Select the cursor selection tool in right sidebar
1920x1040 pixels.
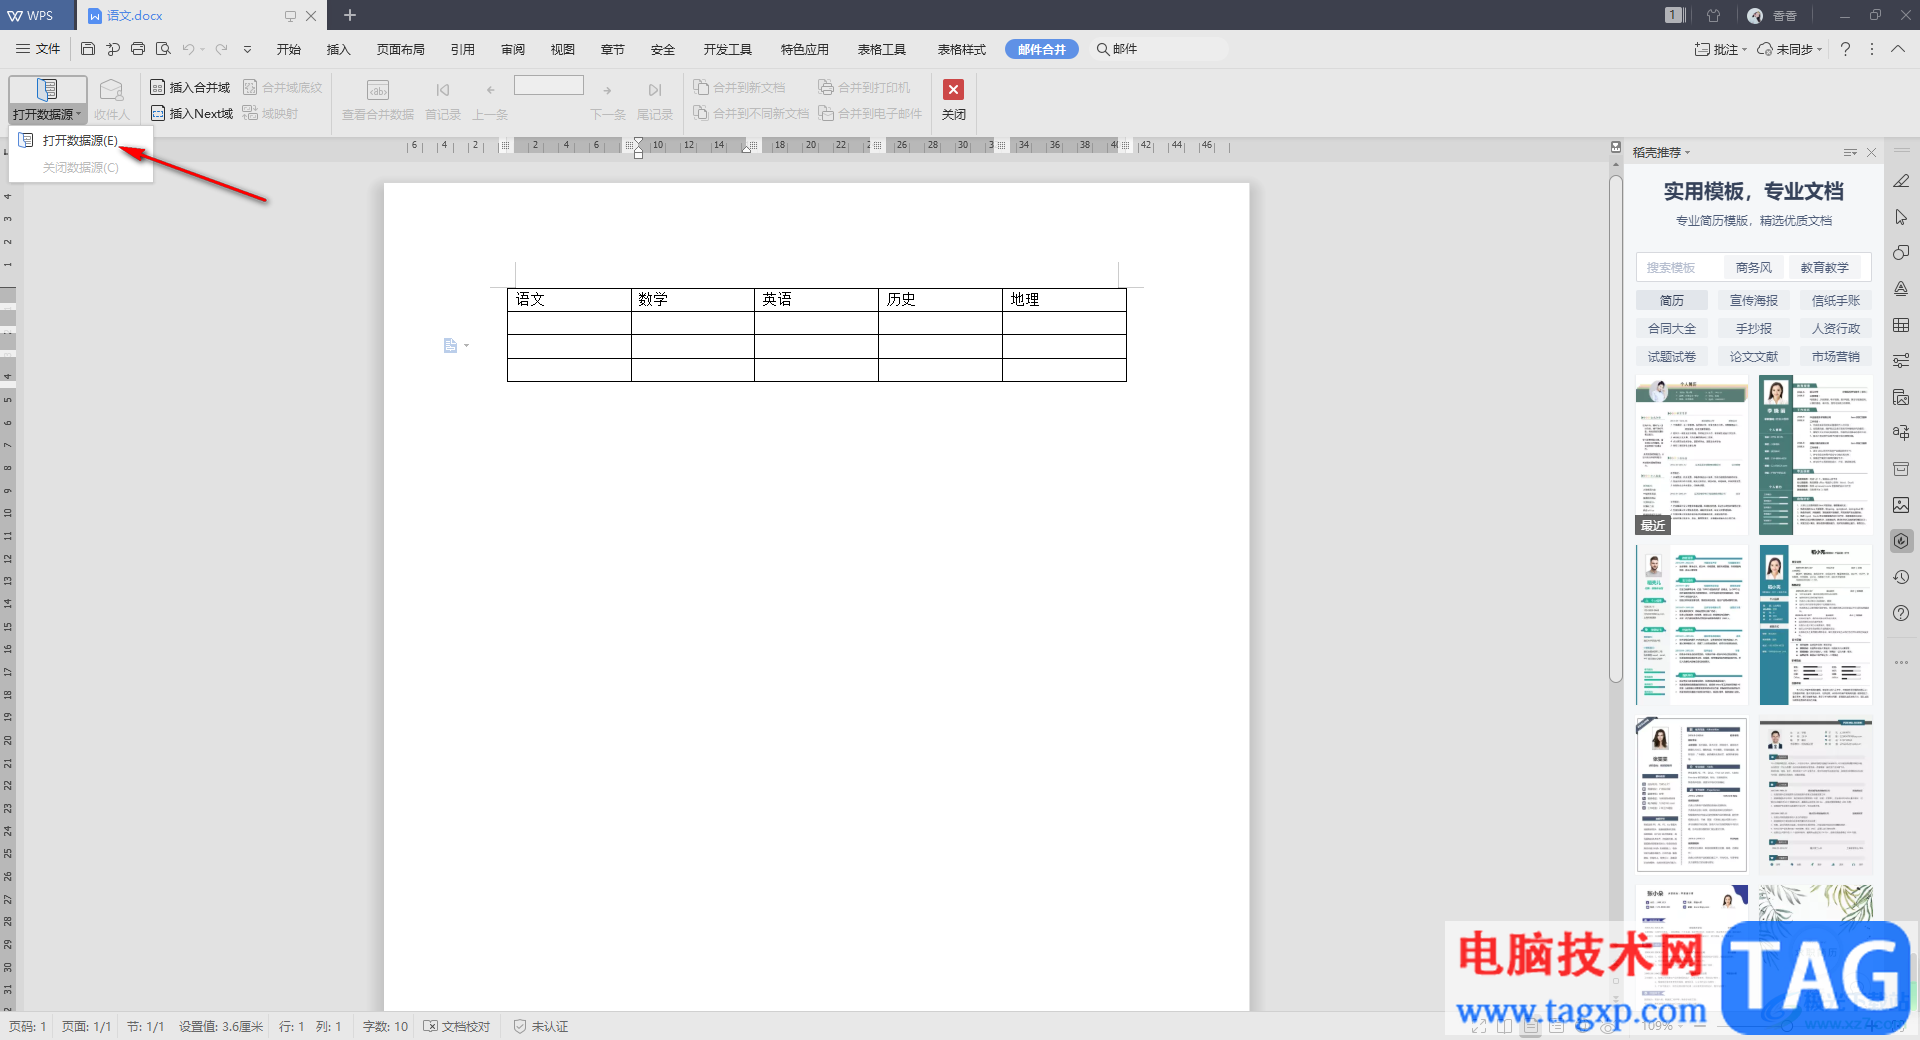[x=1901, y=217]
